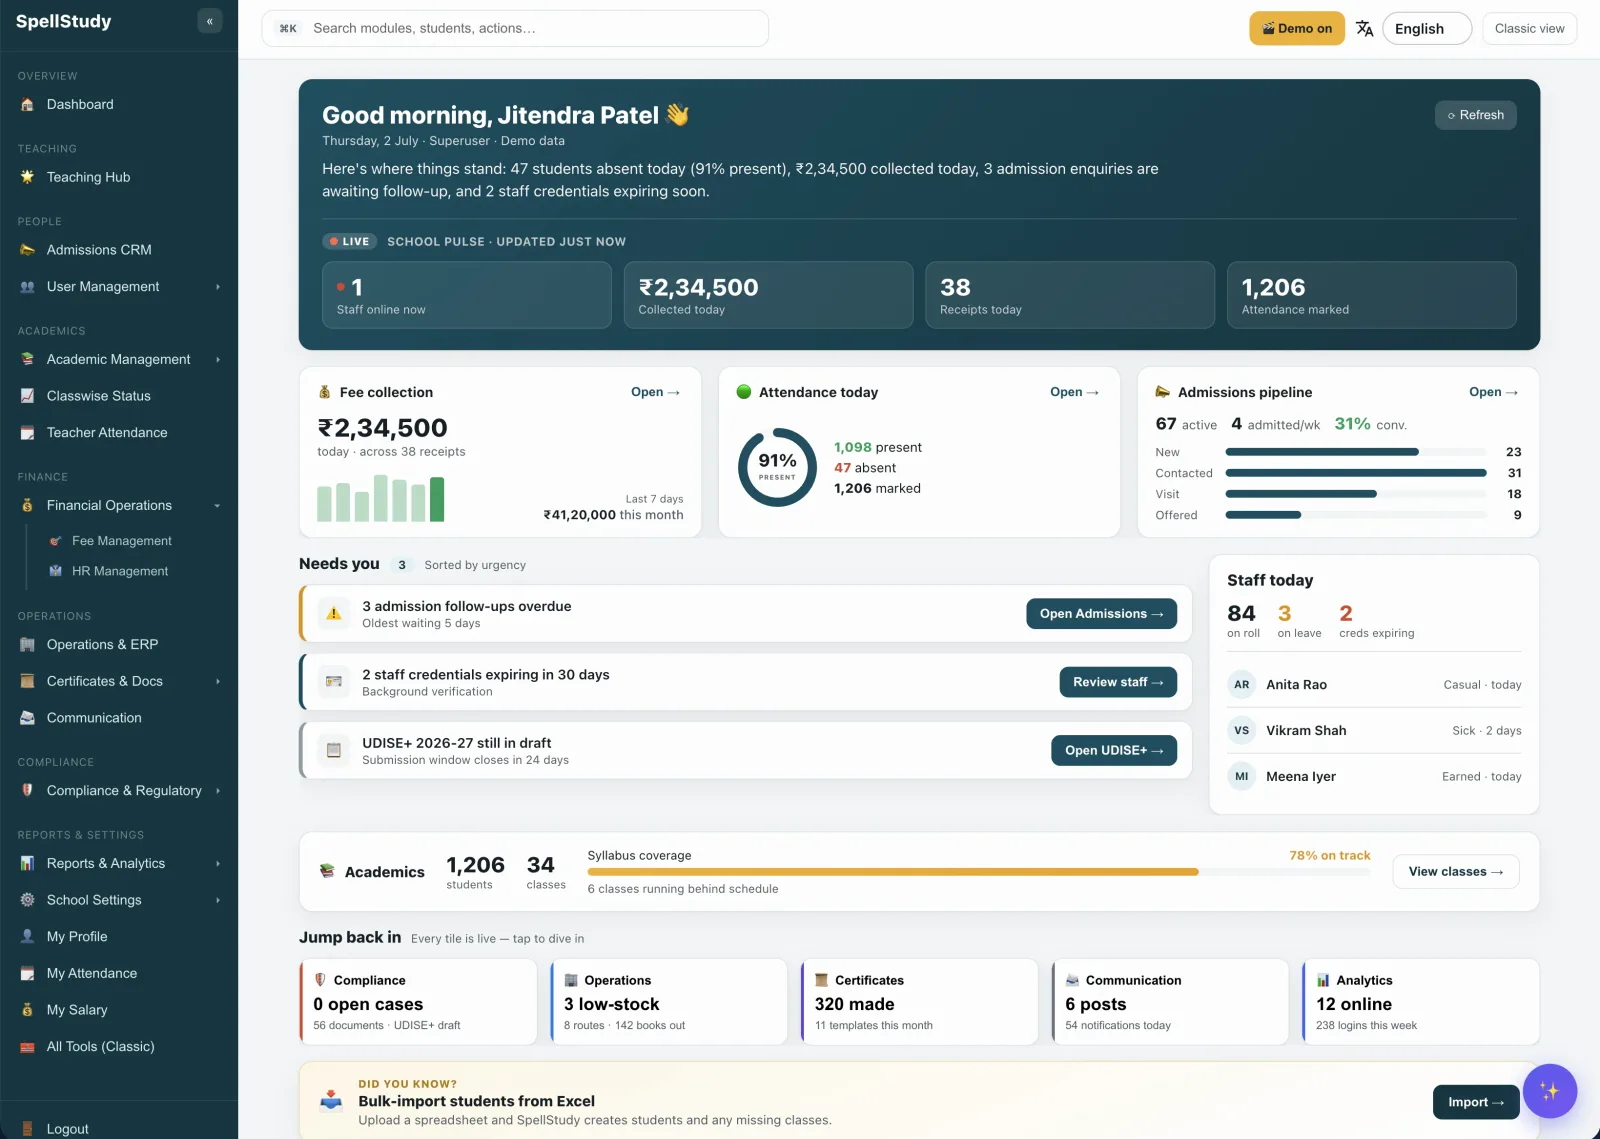Click the All Tools (Classic) toolbox icon
Screen dimensions: 1600x1139
27,1047
